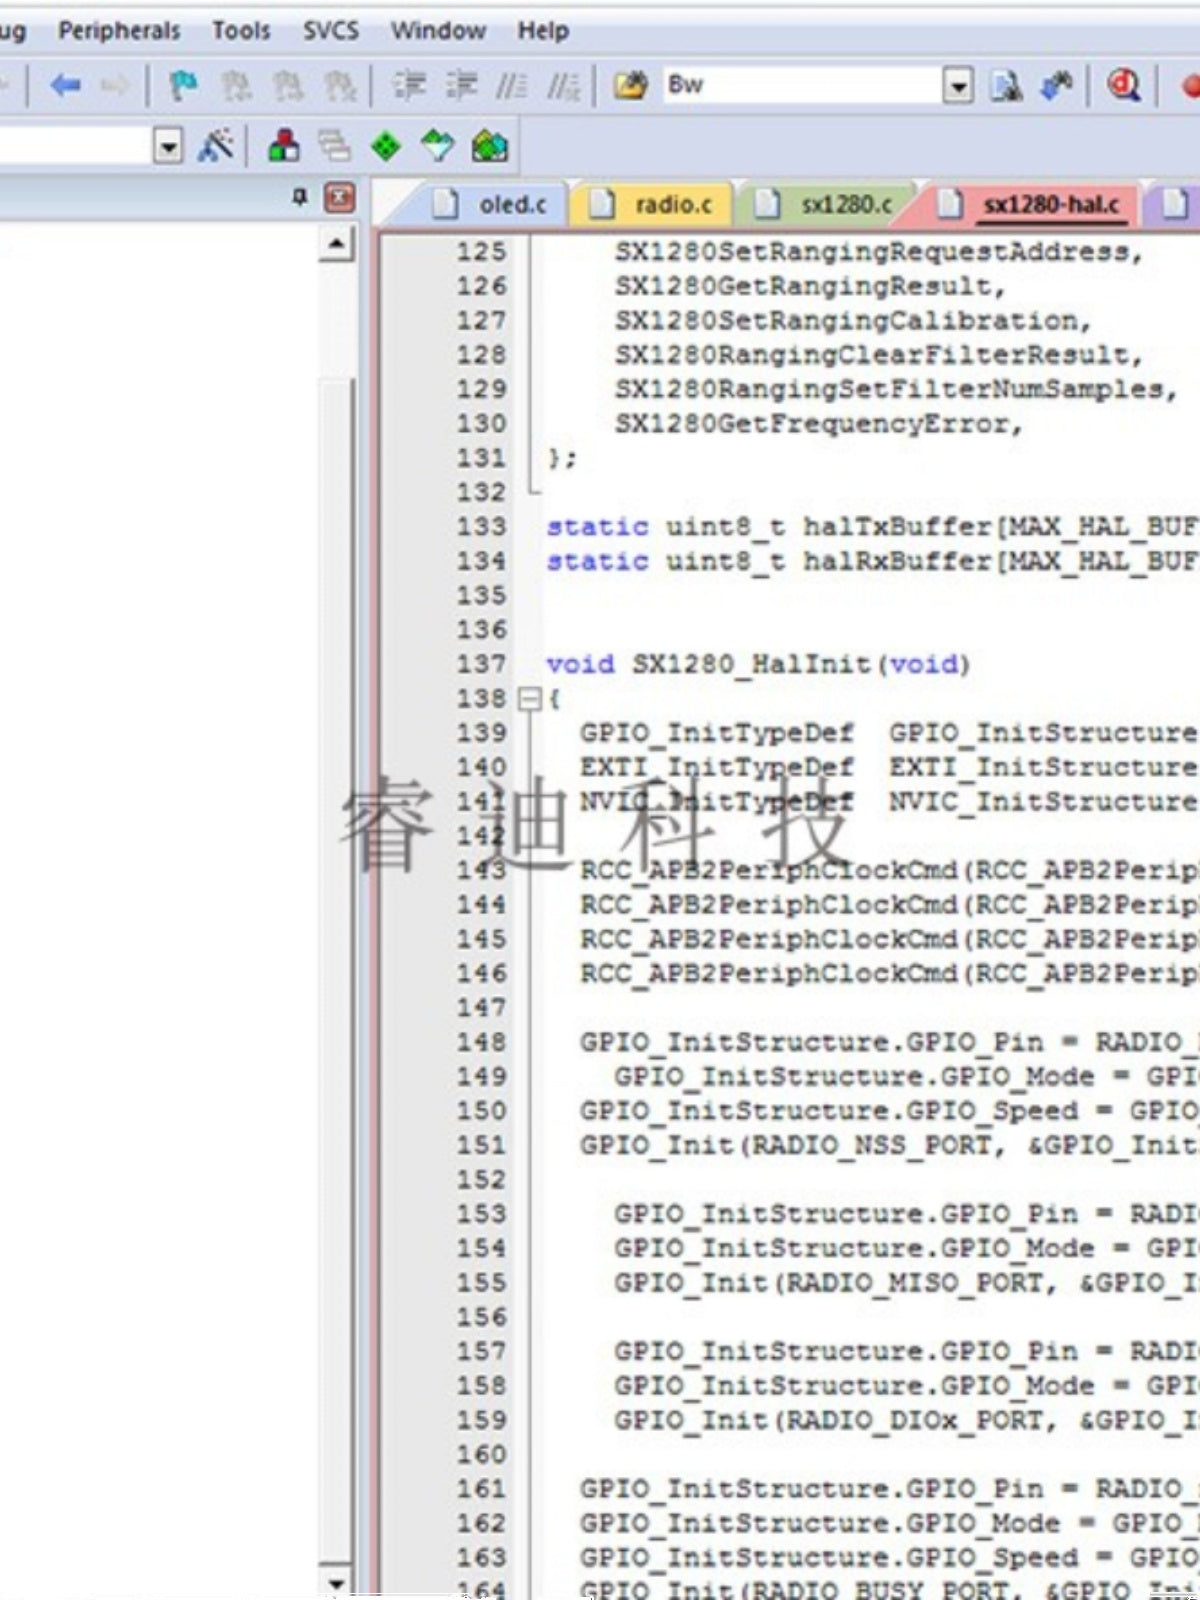
Task: Navigate backwards with the blue arrow
Action: pos(65,86)
